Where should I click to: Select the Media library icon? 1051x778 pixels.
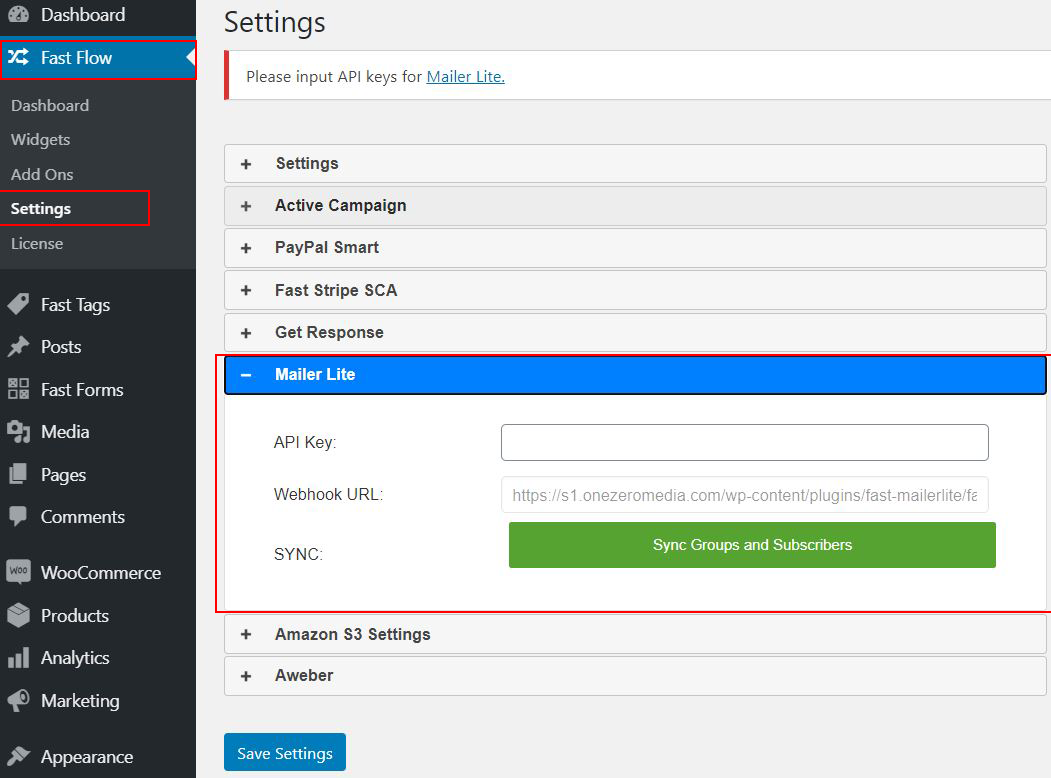(18, 432)
